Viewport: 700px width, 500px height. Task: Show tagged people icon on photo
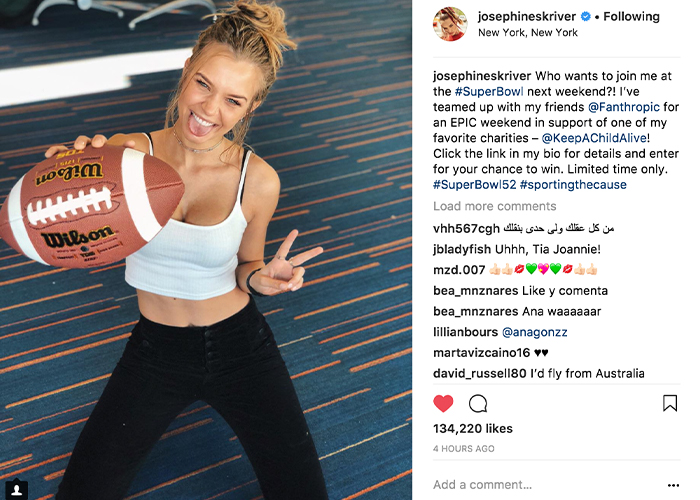[17, 490]
